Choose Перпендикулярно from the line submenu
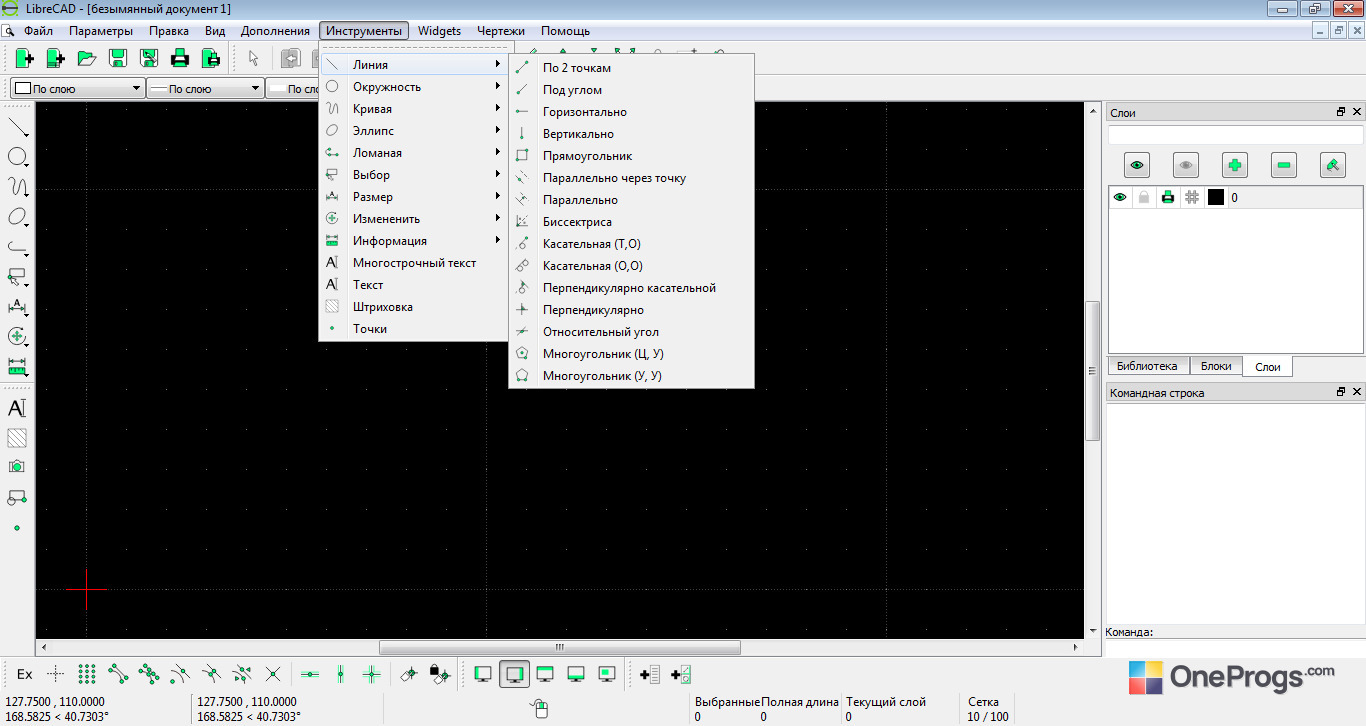Screen dimensions: 1366x726 tap(631, 310)
